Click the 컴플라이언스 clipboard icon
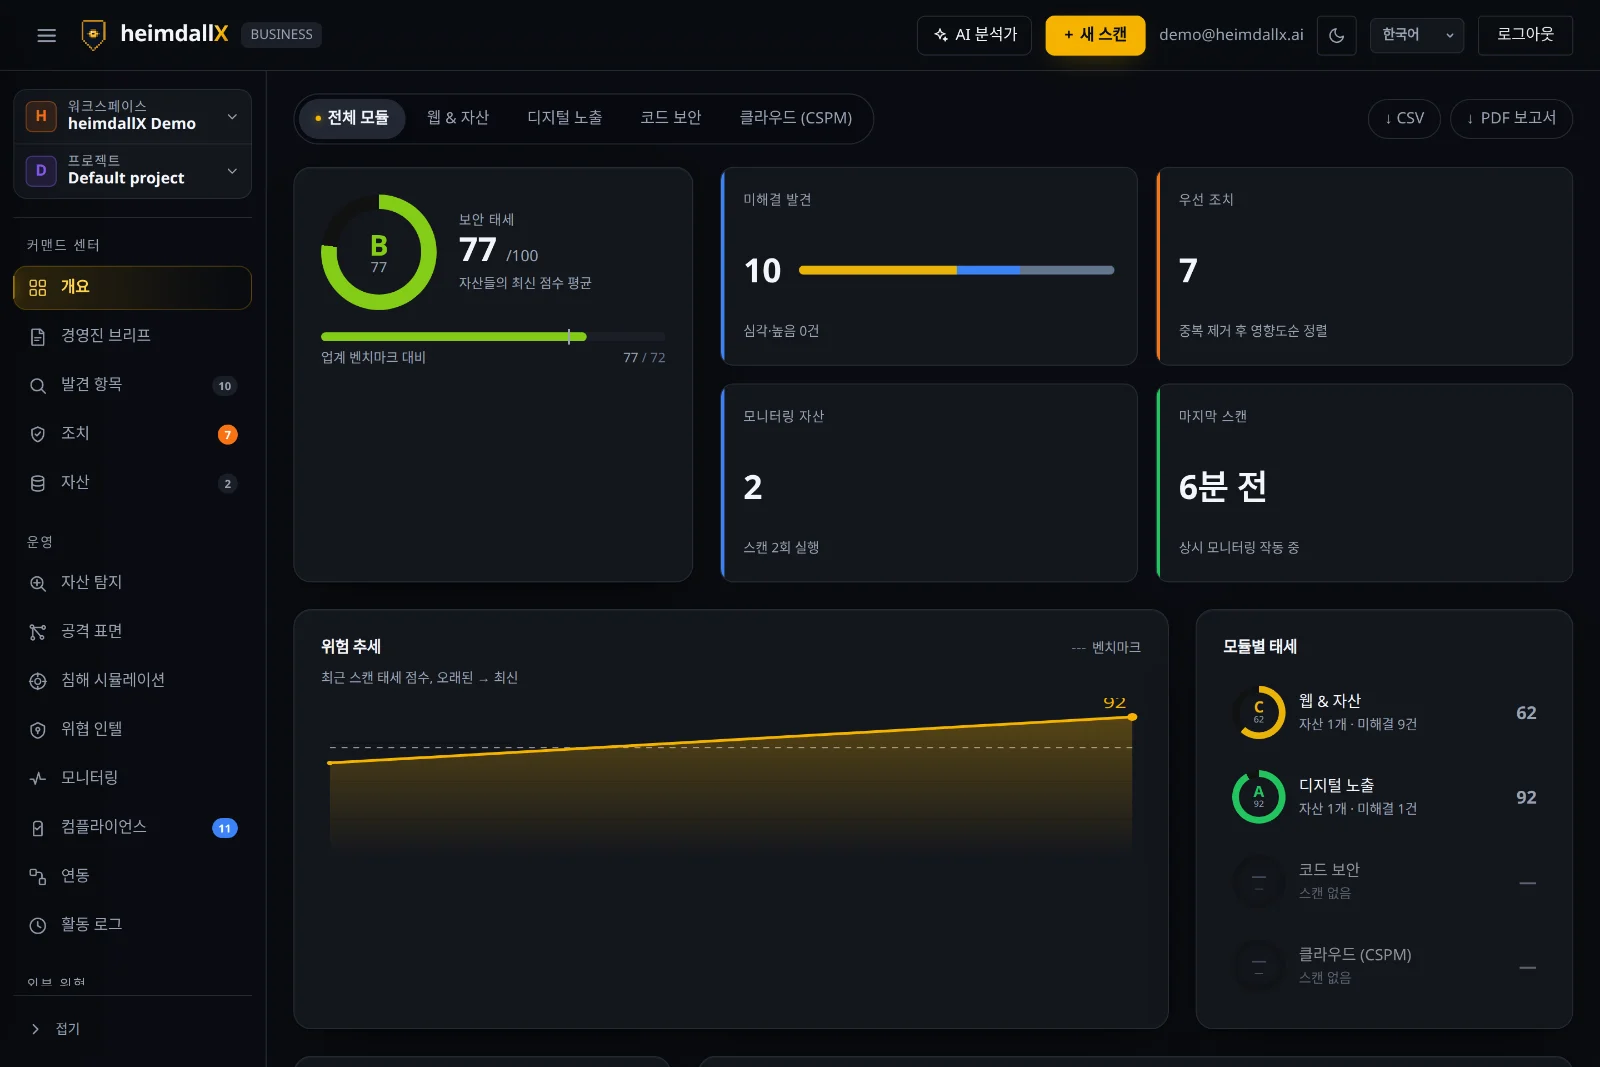1600x1067 pixels. tap(38, 828)
